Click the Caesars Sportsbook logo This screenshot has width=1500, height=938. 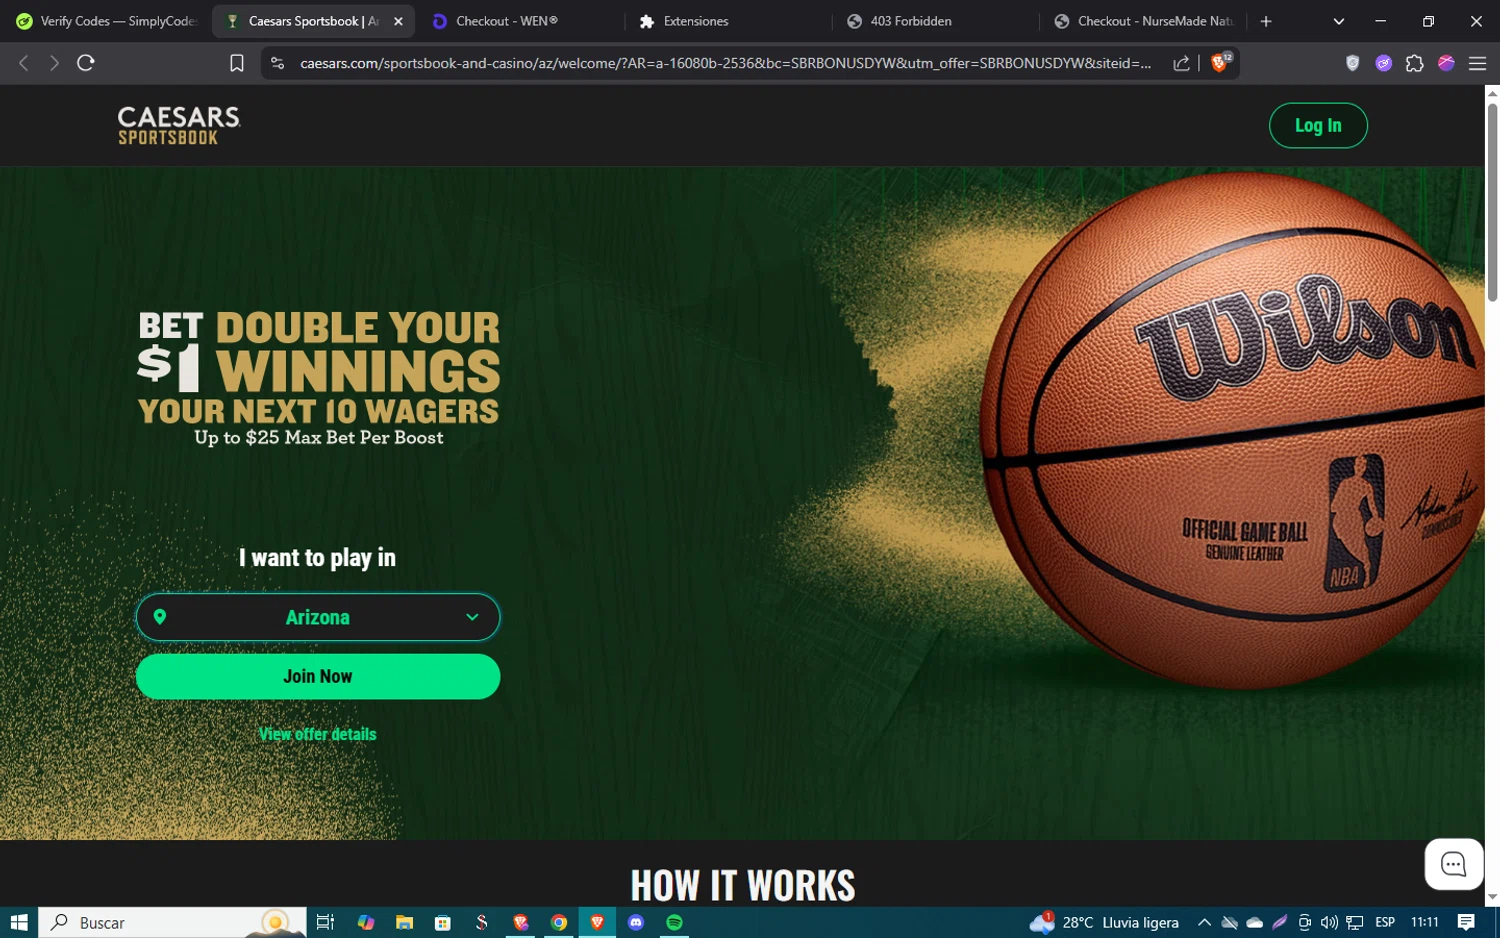coord(179,126)
